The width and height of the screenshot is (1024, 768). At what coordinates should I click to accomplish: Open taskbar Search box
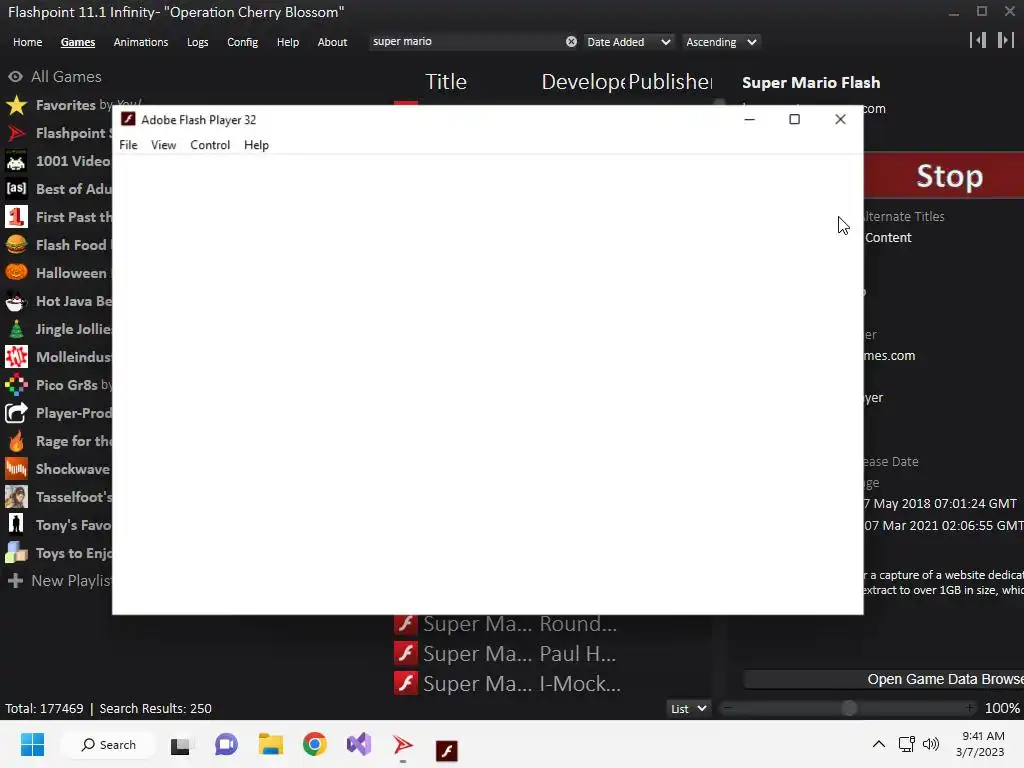[x=108, y=744]
